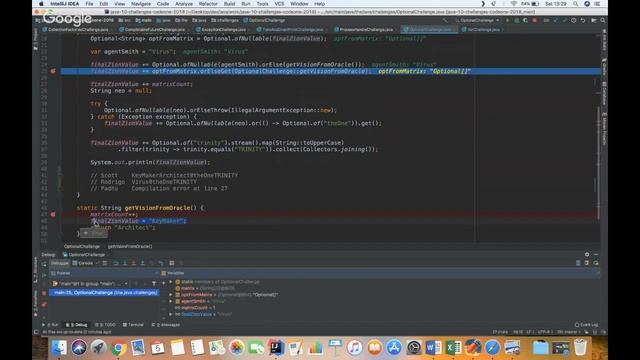Screen dimensions: 640x360
Task: Click the red Stop icon in main toolbar
Action: (x=534, y=20)
